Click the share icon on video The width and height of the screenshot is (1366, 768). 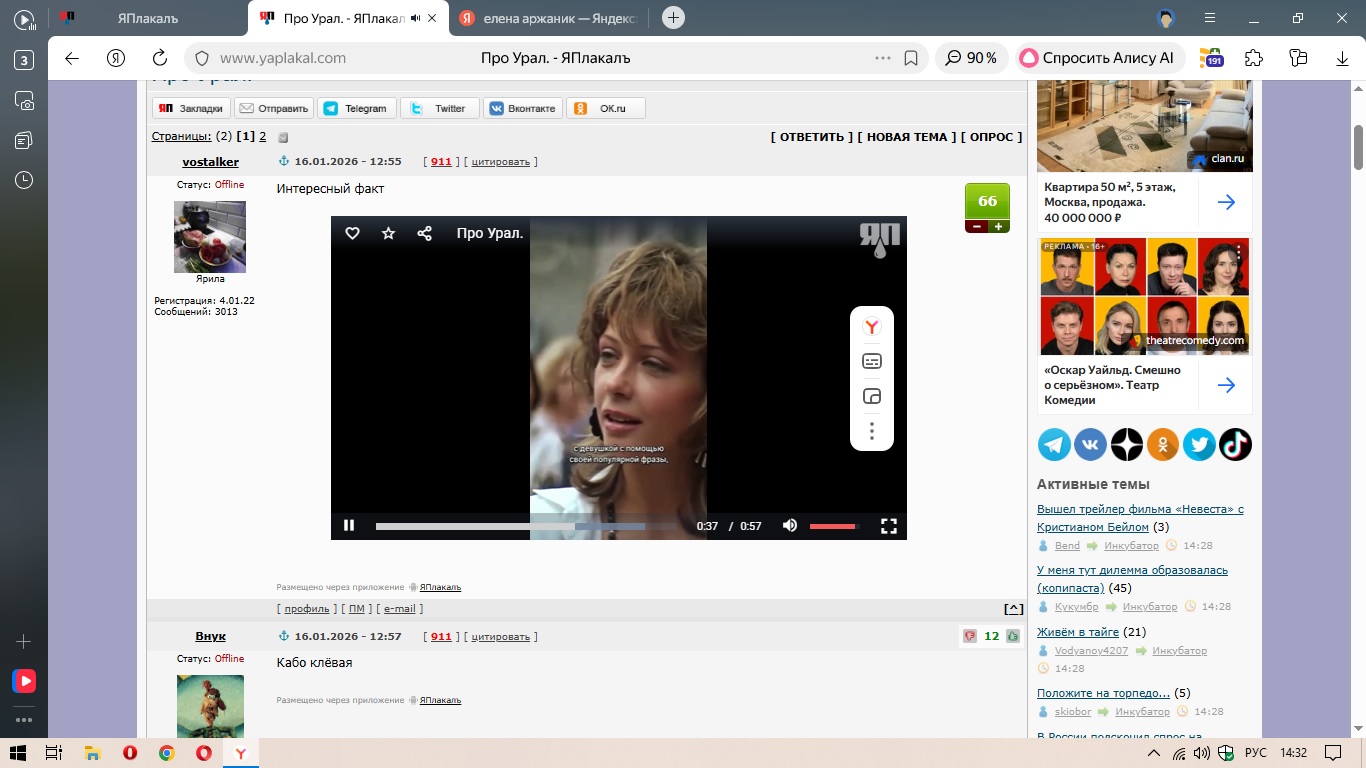[x=424, y=233]
